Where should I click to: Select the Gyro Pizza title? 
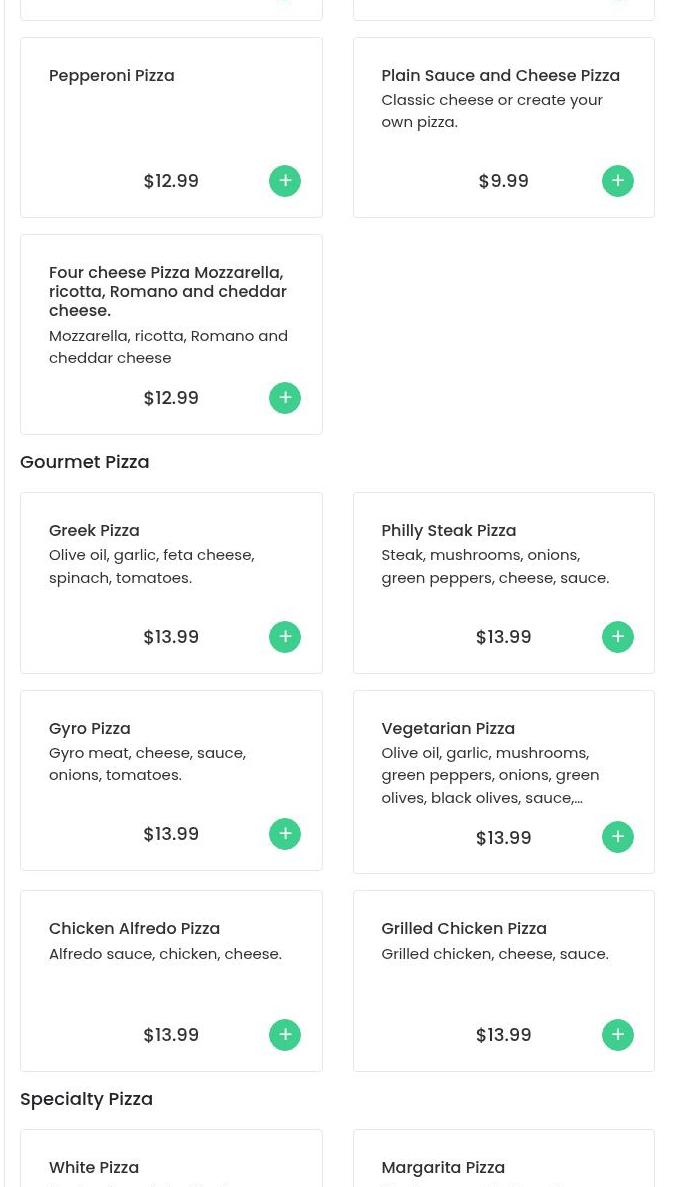89,728
